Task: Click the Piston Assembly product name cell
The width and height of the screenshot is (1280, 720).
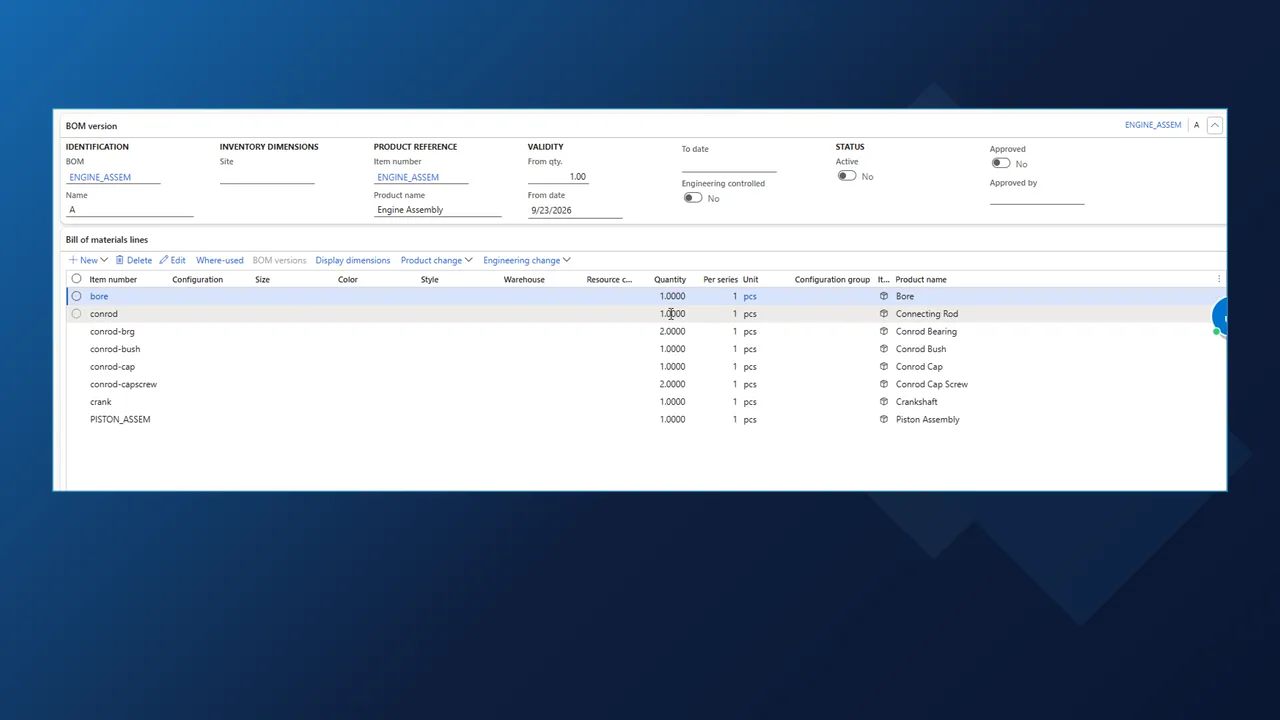Action: (927, 419)
